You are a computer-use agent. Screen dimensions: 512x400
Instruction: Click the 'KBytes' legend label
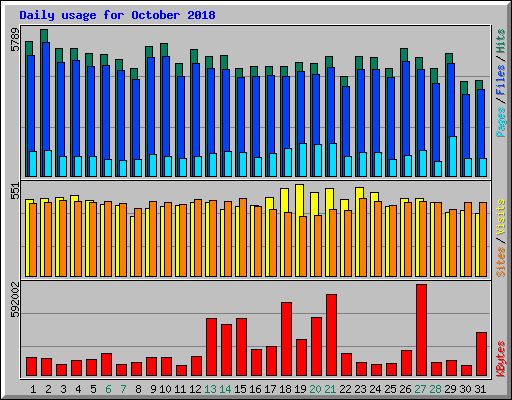pyautogui.click(x=501, y=359)
